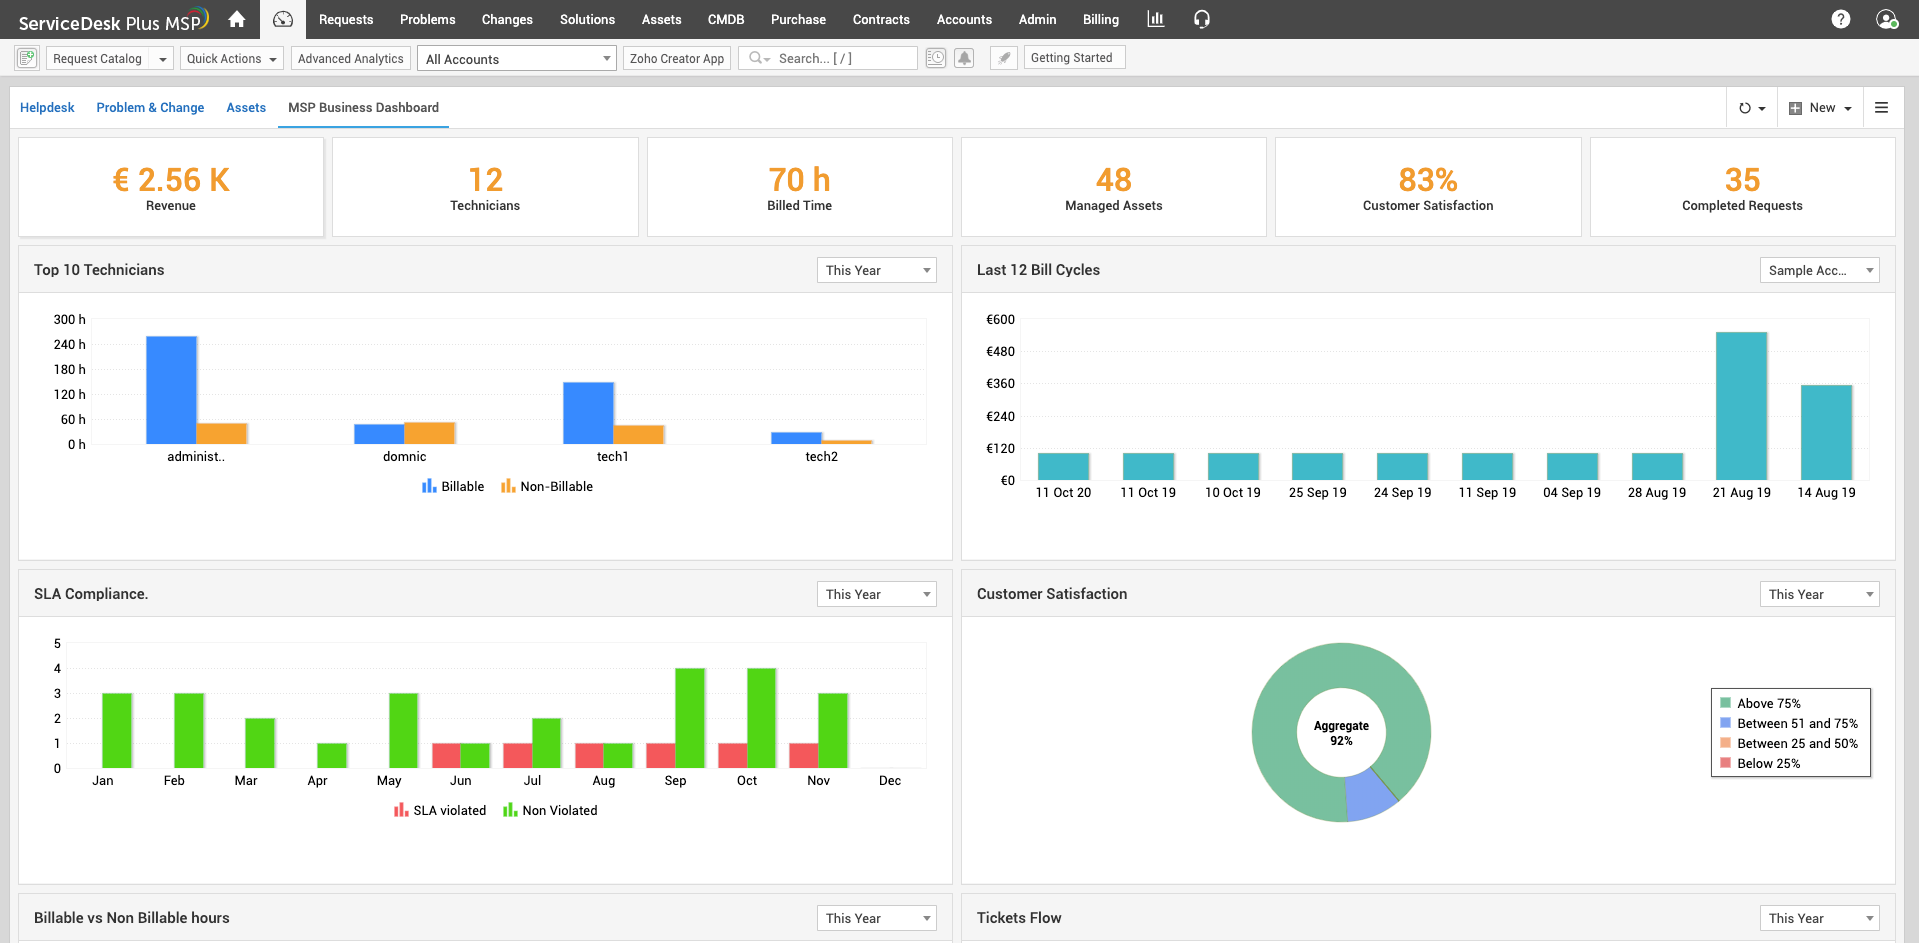Click the Home icon in the navigation bar
The image size is (1919, 943).
(x=236, y=19)
